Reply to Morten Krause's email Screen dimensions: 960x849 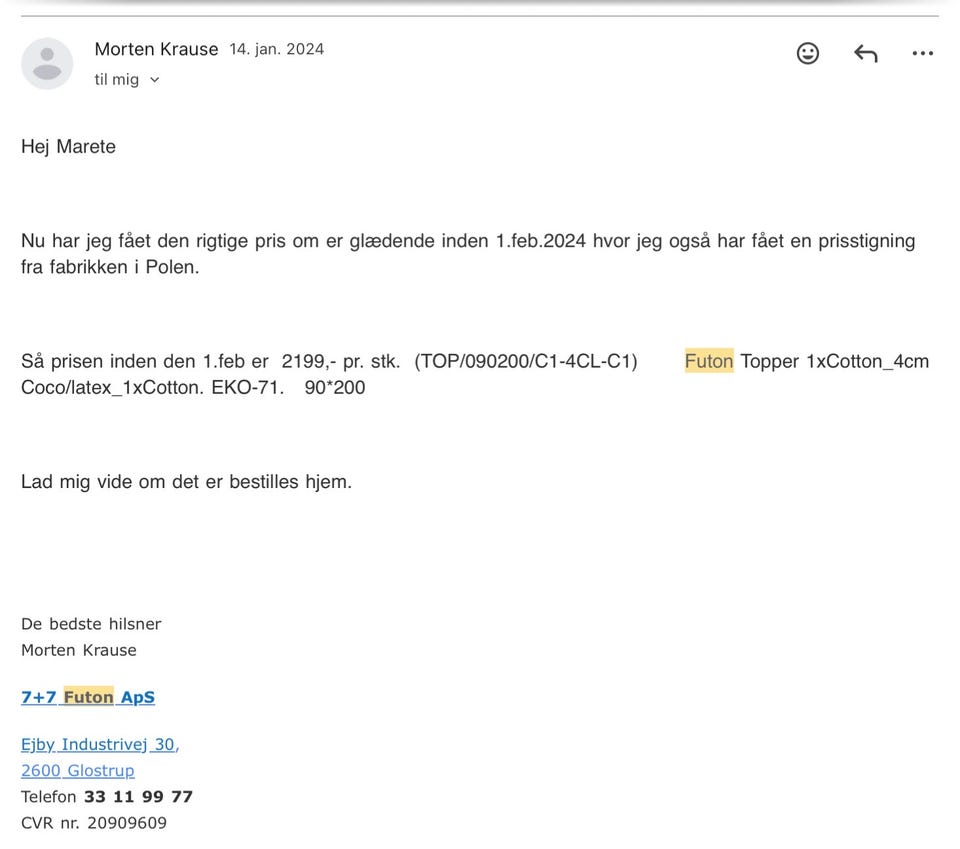tap(865, 54)
